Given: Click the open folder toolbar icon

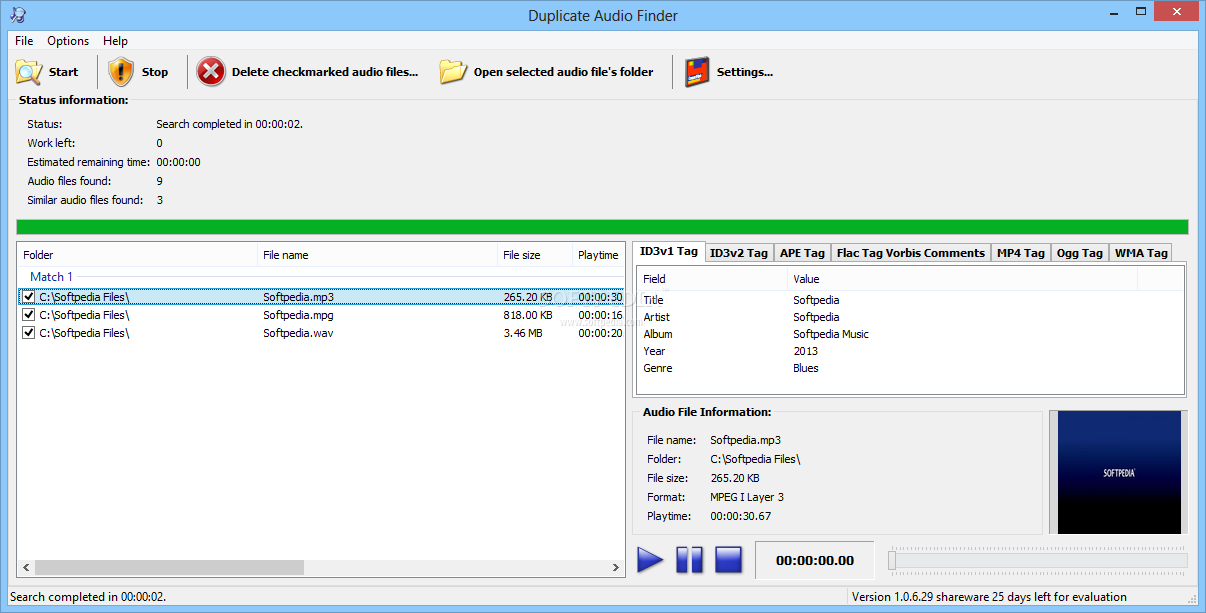Looking at the screenshot, I should [x=453, y=72].
